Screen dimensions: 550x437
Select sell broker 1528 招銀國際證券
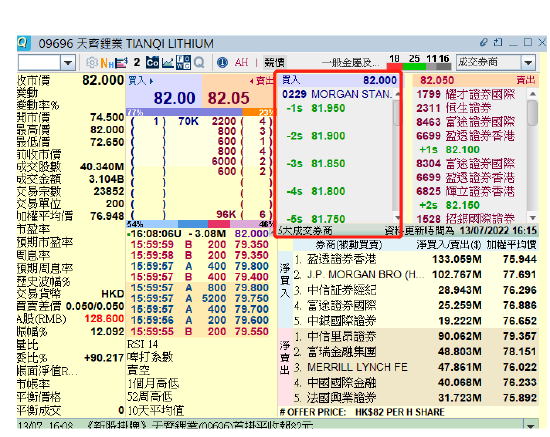coord(466,219)
